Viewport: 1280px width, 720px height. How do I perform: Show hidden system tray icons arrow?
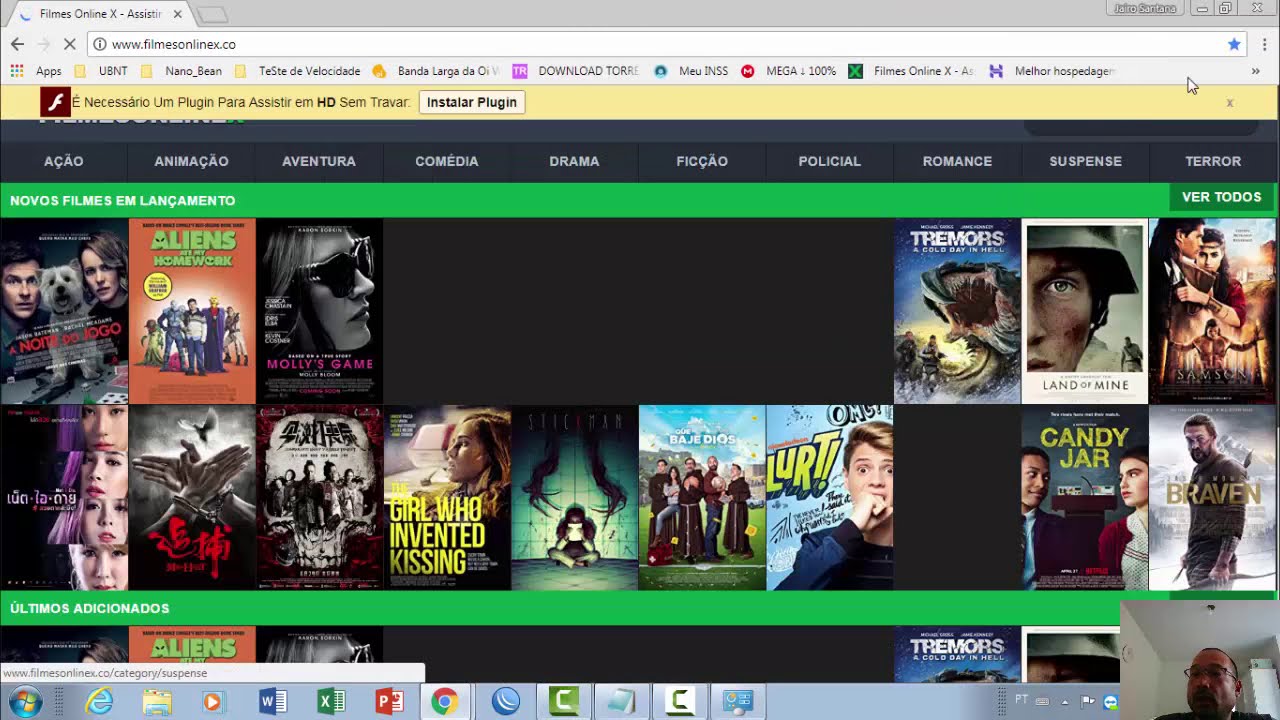1064,702
